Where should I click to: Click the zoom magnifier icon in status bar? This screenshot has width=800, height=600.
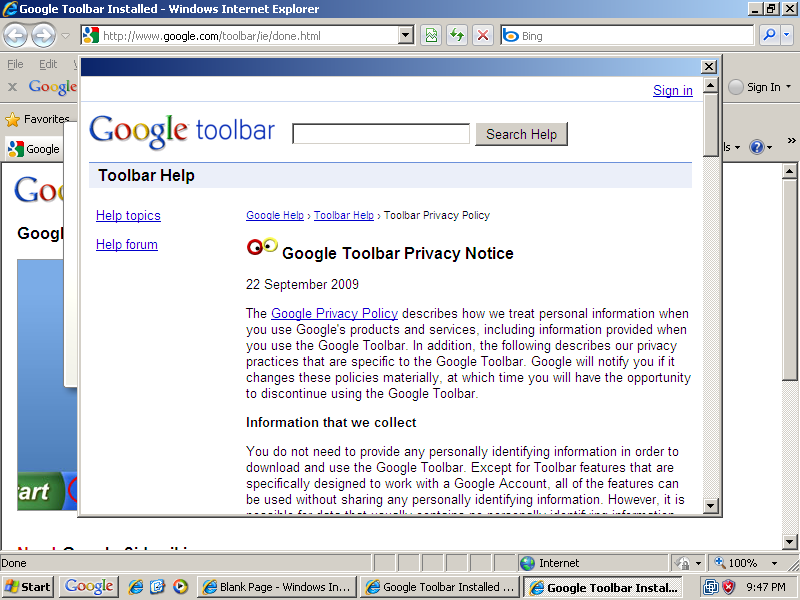pos(719,562)
